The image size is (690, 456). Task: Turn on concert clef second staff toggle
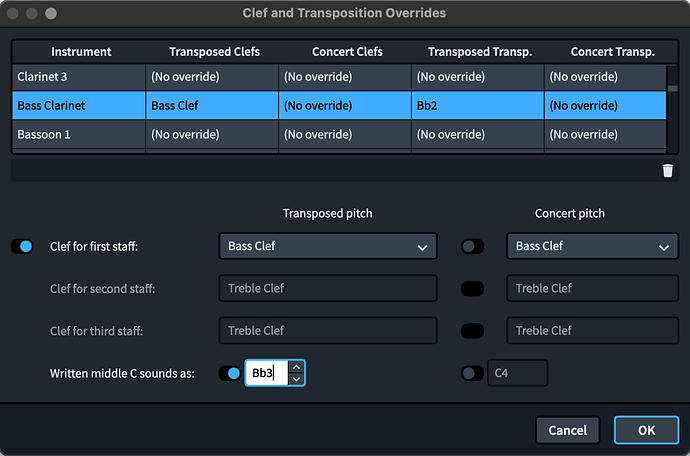coord(471,288)
